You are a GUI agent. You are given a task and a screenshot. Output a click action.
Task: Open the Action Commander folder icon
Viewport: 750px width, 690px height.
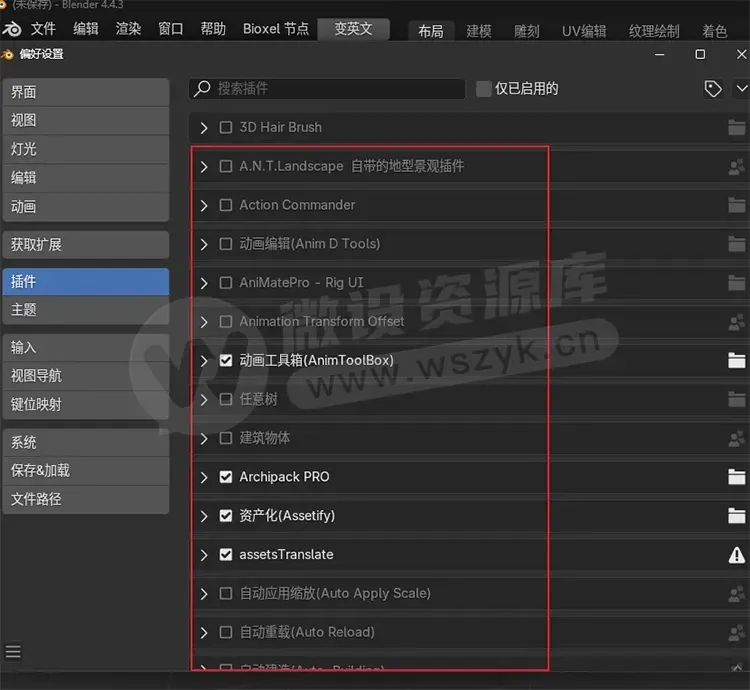click(736, 205)
